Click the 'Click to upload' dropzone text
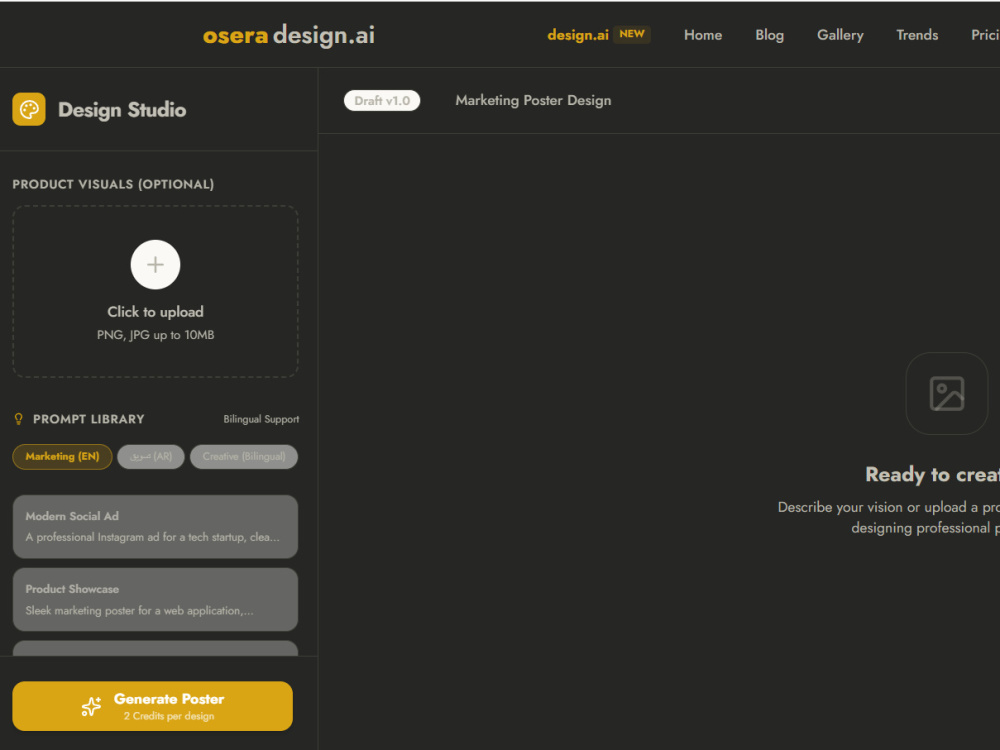The height and width of the screenshot is (750, 1000). click(155, 312)
